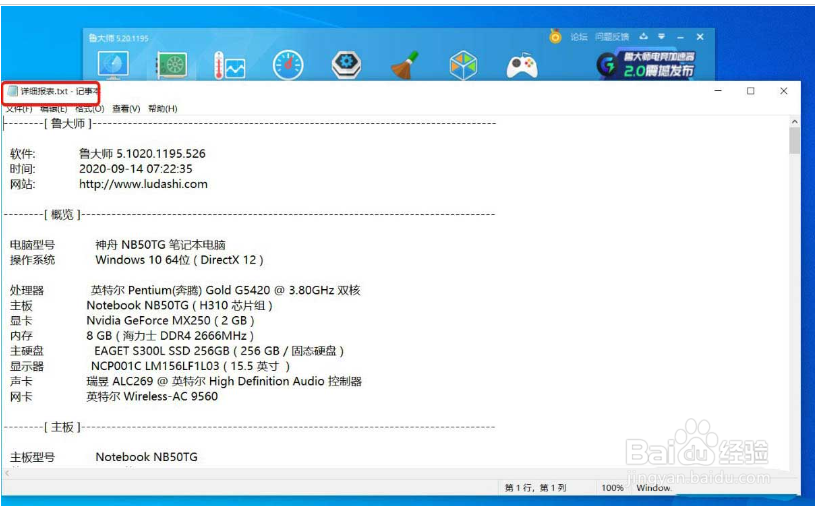815x506 pixels.
Task: Click the Windows 10 64位 operating system line
Action: [x=179, y=260]
